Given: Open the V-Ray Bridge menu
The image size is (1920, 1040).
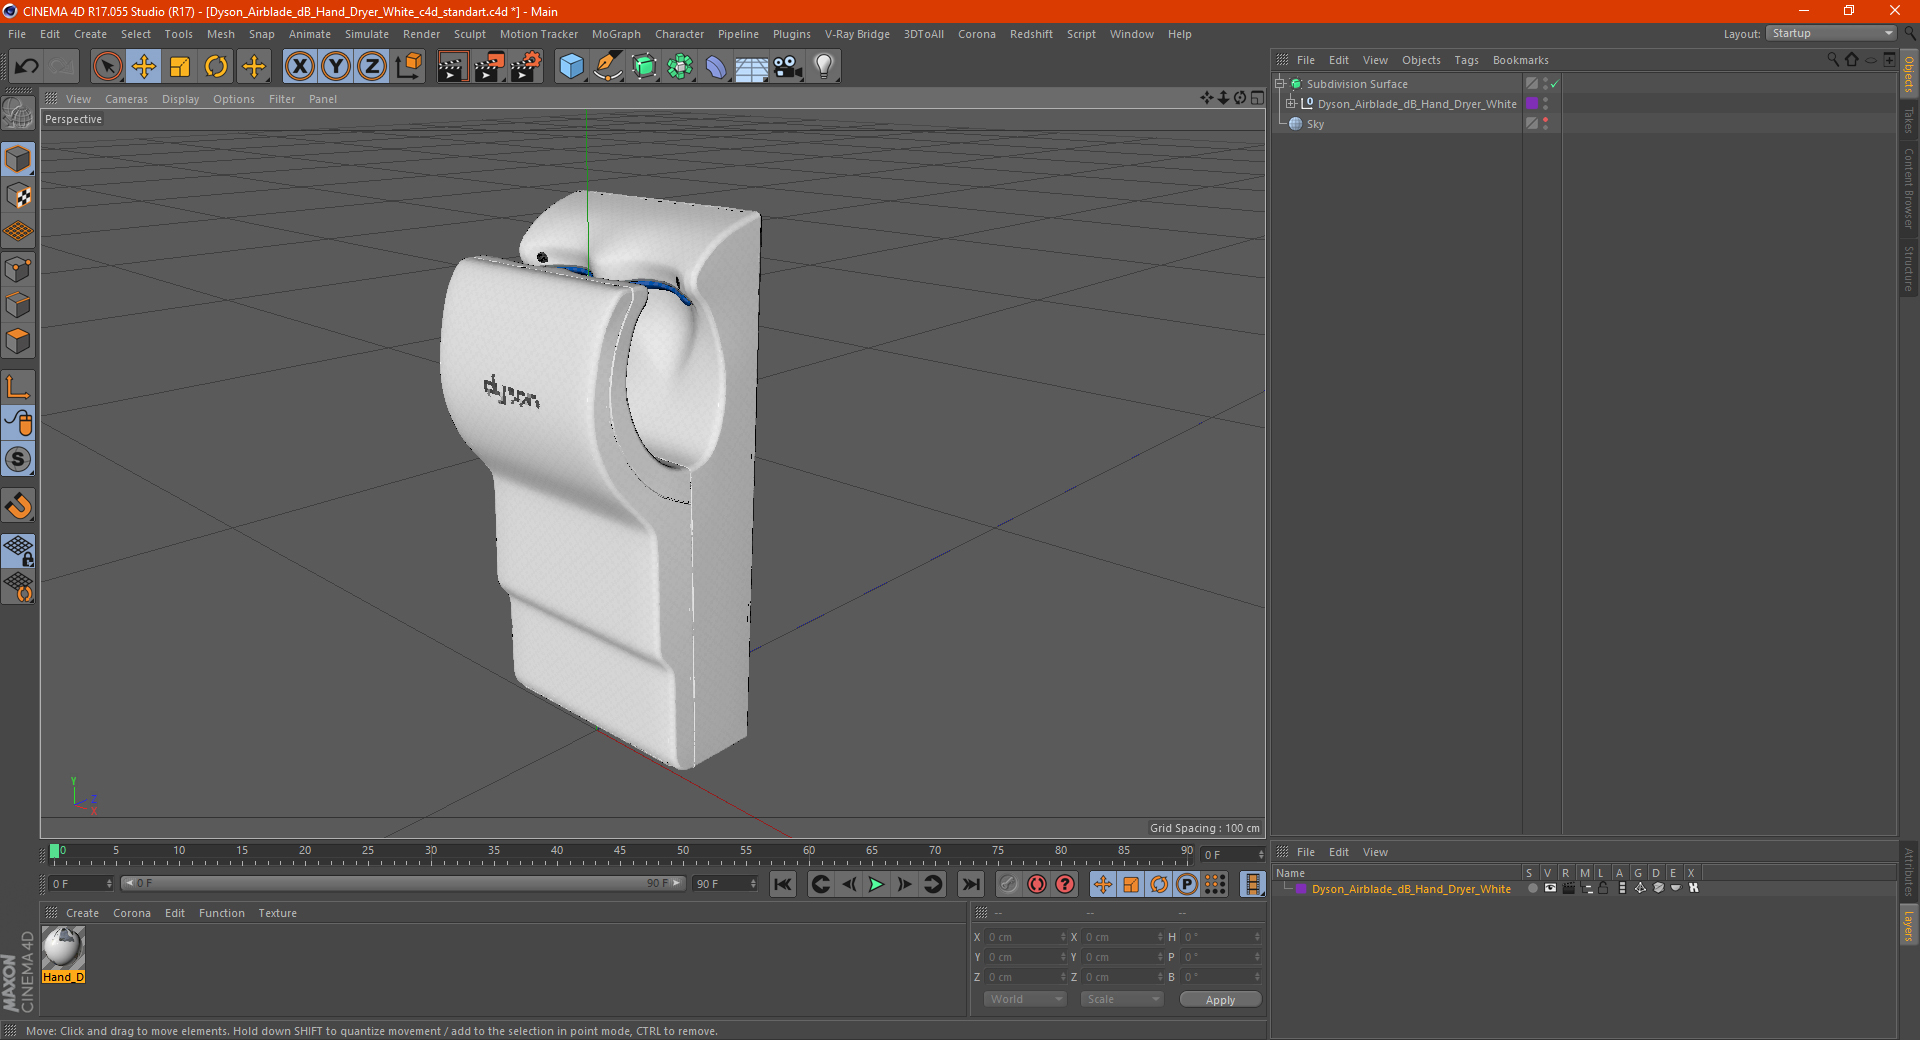Looking at the screenshot, I should tap(857, 34).
